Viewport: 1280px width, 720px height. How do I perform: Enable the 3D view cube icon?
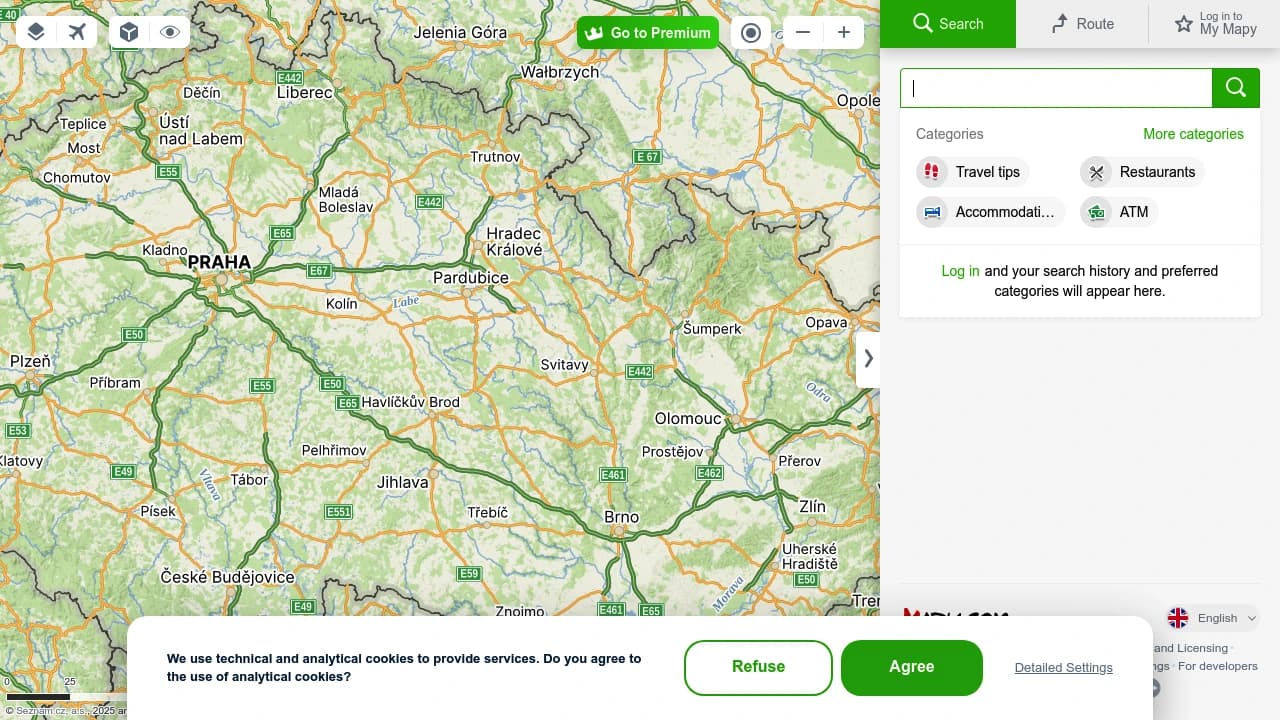coord(128,32)
